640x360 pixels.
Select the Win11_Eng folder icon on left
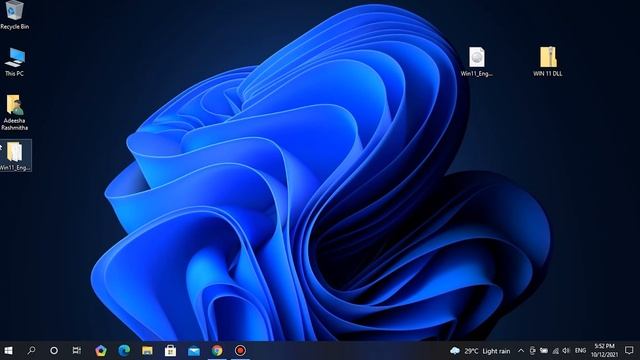[15, 156]
